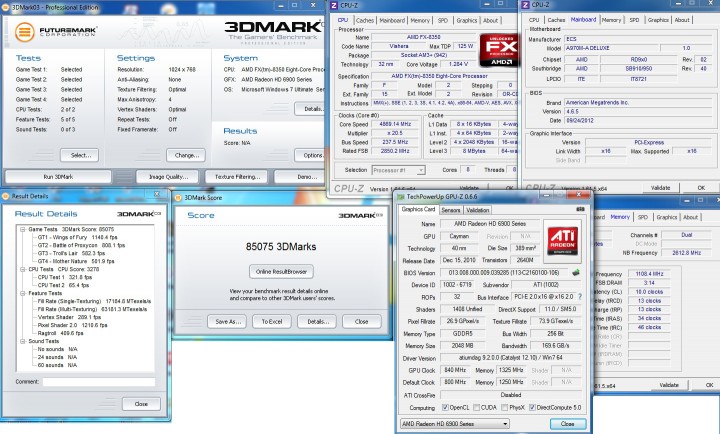Image resolution: width=720 pixels, height=434 pixels.
Task: Click the BIOS save icon in GPU-Z
Action: [x=576, y=272]
